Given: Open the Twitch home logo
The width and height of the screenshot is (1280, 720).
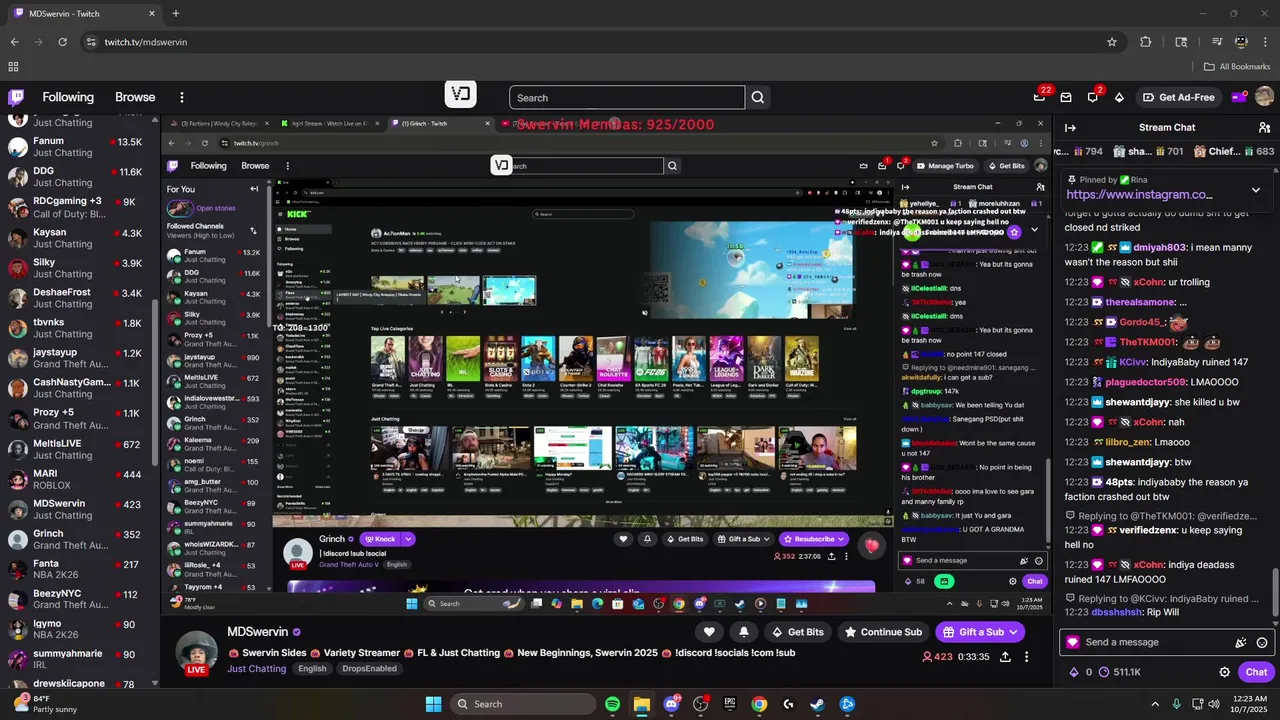Looking at the screenshot, I should 16,97.
